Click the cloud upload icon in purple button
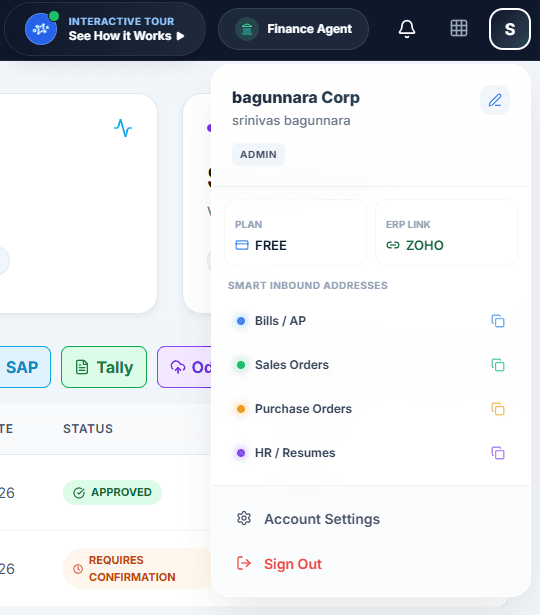Image resolution: width=540 pixels, height=615 pixels. (x=178, y=367)
